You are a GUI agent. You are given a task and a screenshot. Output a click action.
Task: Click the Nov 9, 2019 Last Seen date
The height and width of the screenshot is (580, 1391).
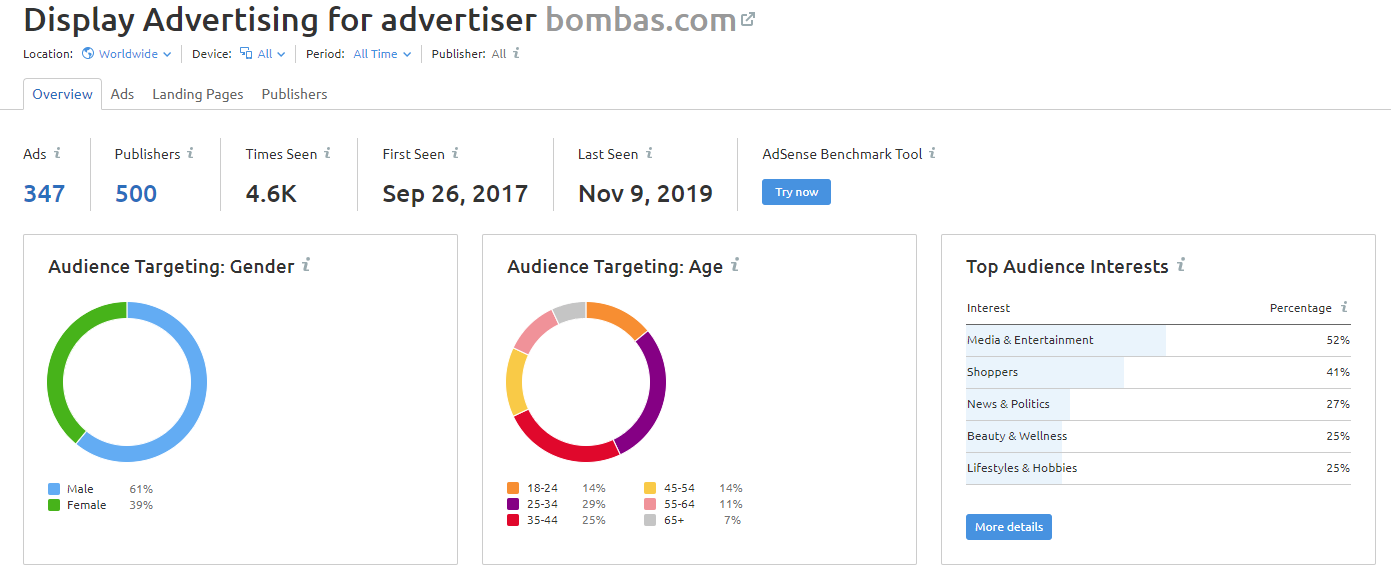coord(645,194)
